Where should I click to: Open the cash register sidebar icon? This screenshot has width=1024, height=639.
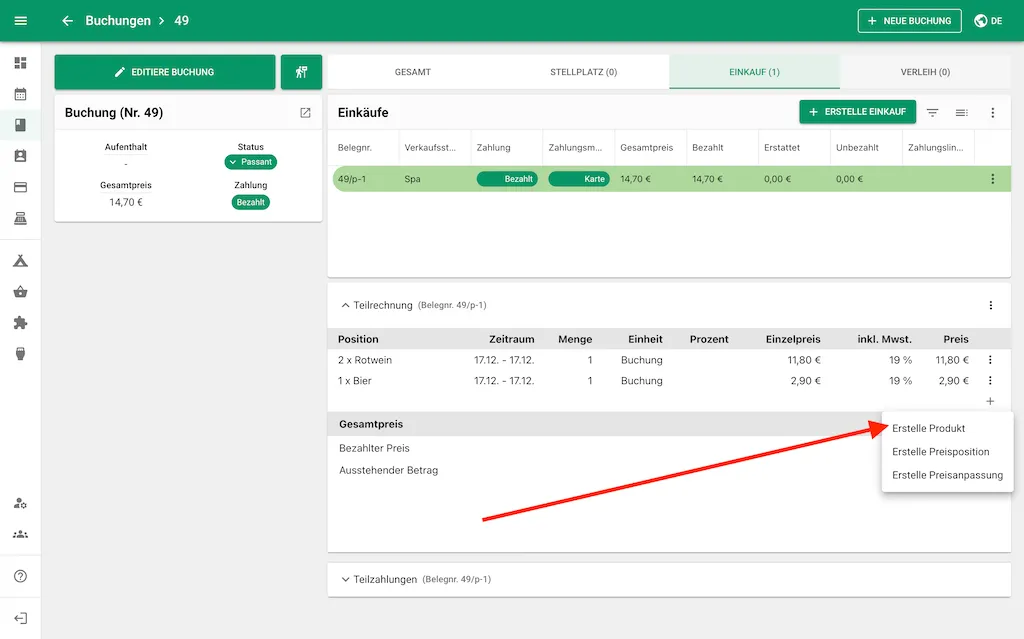tap(20, 218)
